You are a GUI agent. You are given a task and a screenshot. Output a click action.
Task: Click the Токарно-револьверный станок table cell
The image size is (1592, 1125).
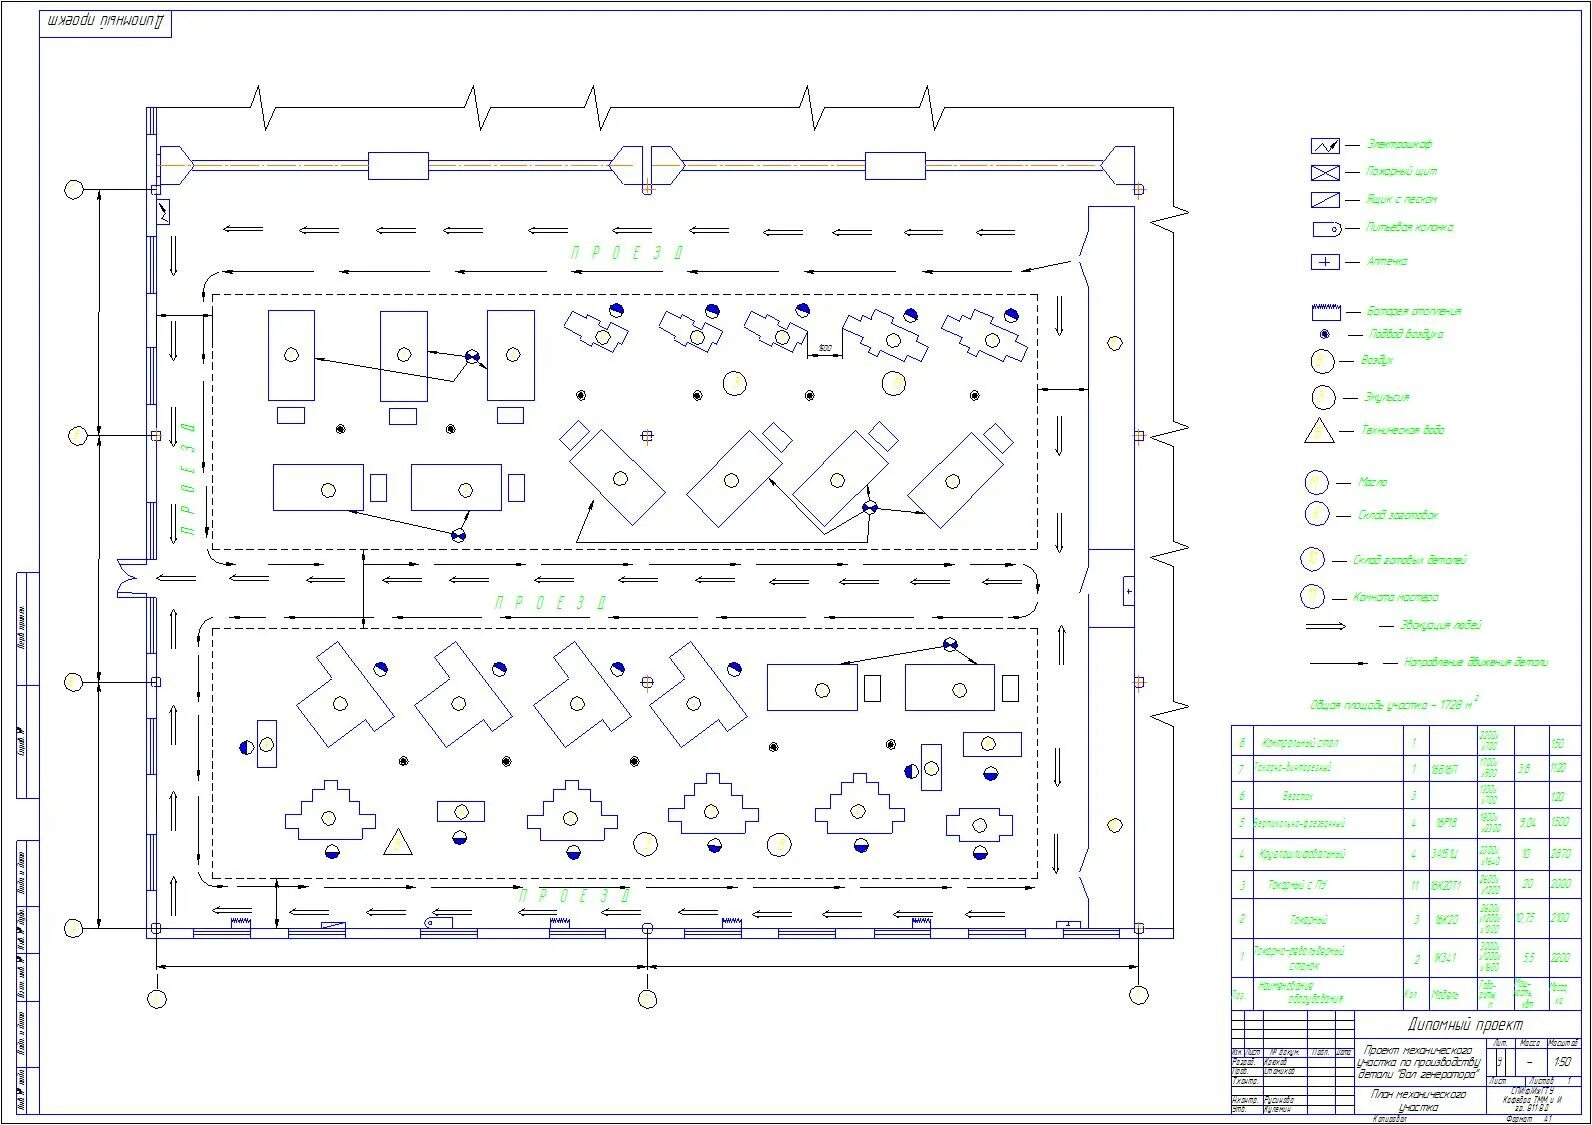[x=1328, y=958]
